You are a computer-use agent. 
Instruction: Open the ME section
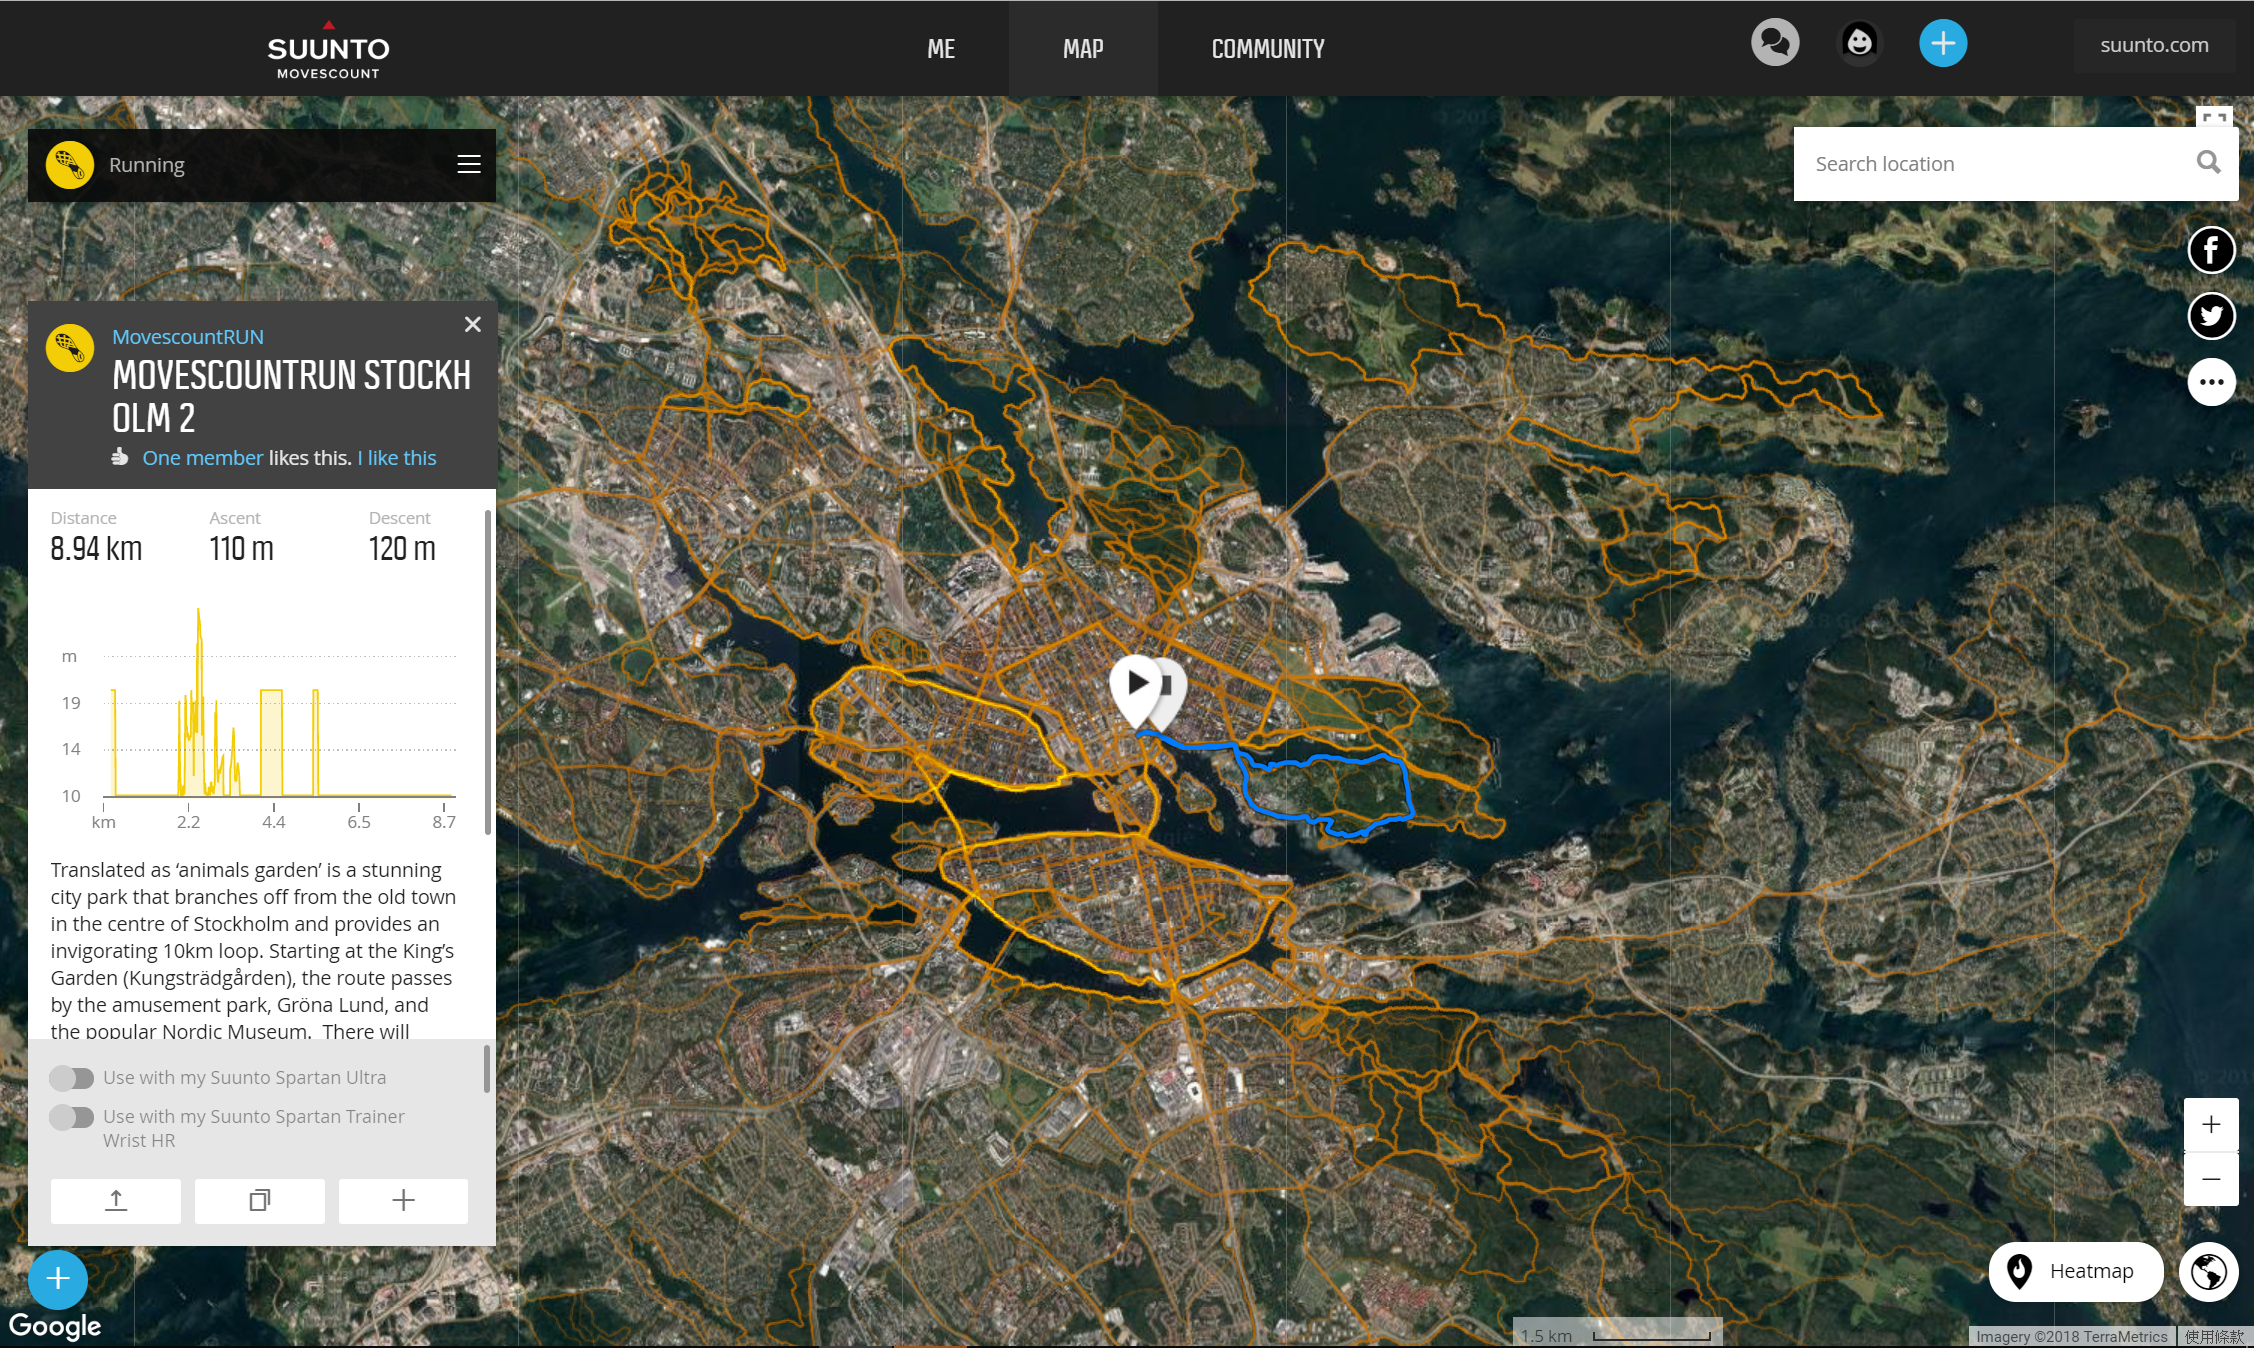[x=941, y=49]
